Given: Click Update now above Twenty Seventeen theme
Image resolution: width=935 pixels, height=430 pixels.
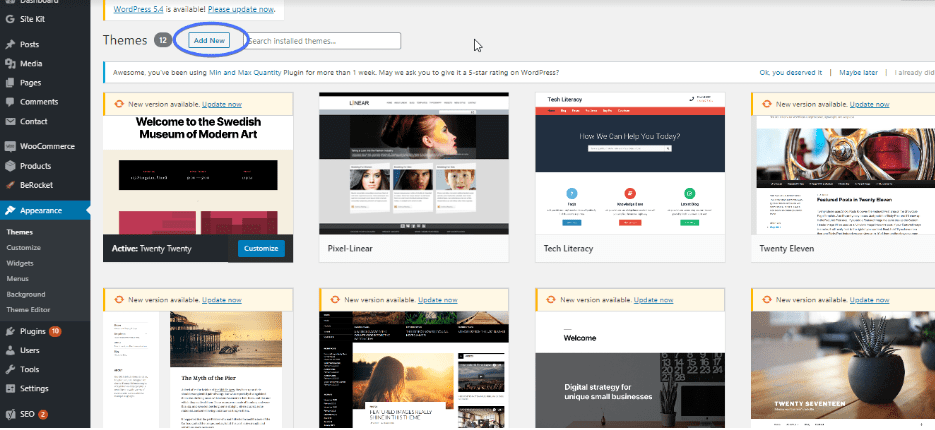Looking at the screenshot, I should point(869,300).
